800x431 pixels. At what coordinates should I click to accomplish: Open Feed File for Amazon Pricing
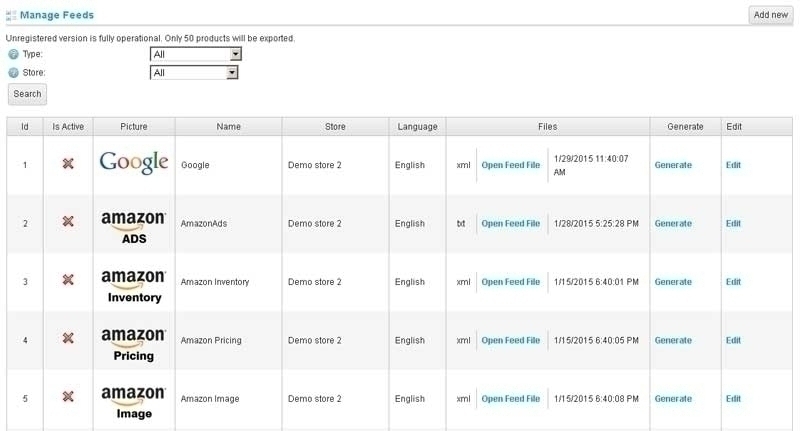[511, 340]
